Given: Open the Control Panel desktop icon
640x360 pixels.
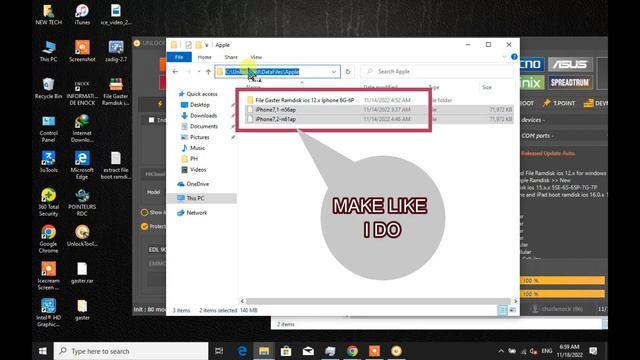Looking at the screenshot, I should 49,128.
